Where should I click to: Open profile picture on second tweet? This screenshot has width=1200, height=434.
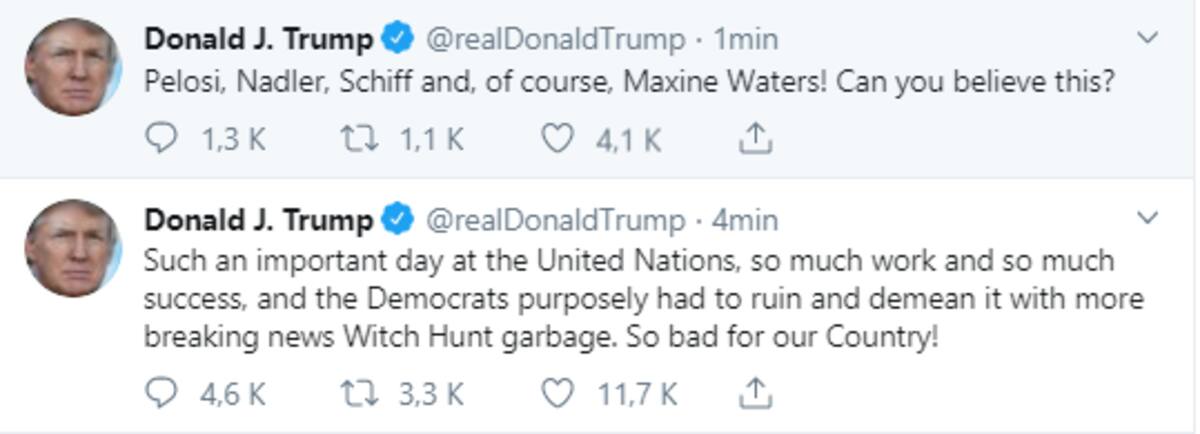tap(73, 248)
